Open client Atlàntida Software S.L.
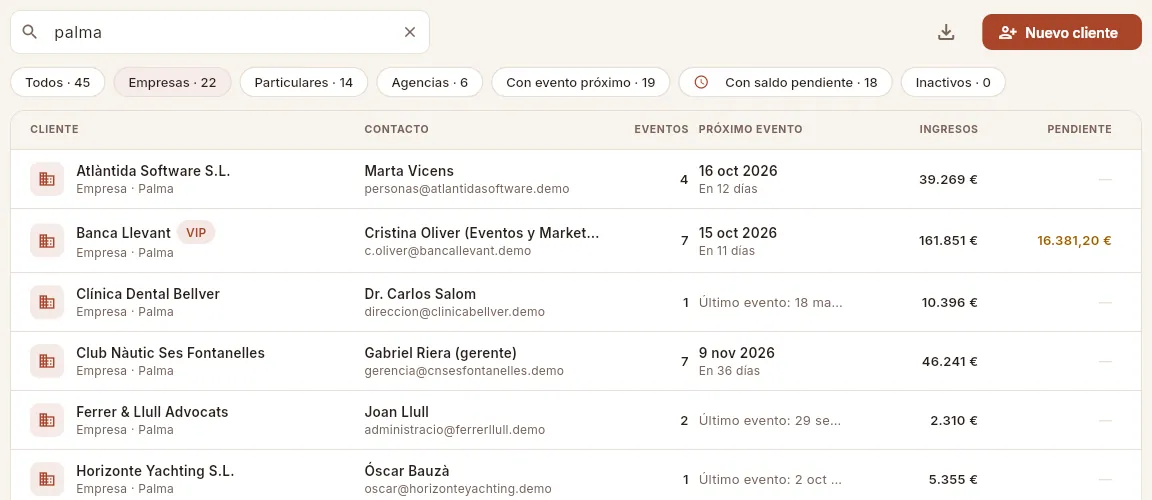The height and width of the screenshot is (500, 1152). 153,171
